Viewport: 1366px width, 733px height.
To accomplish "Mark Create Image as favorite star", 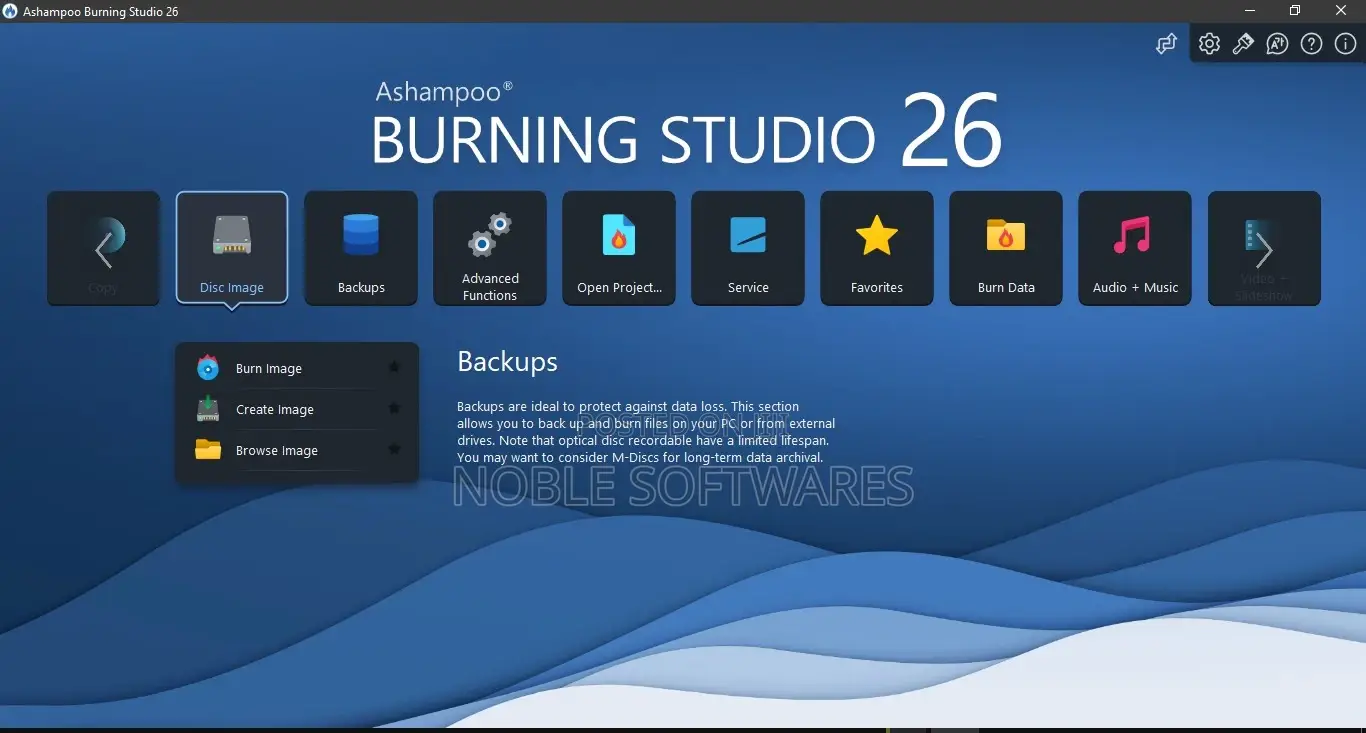I will coord(394,409).
